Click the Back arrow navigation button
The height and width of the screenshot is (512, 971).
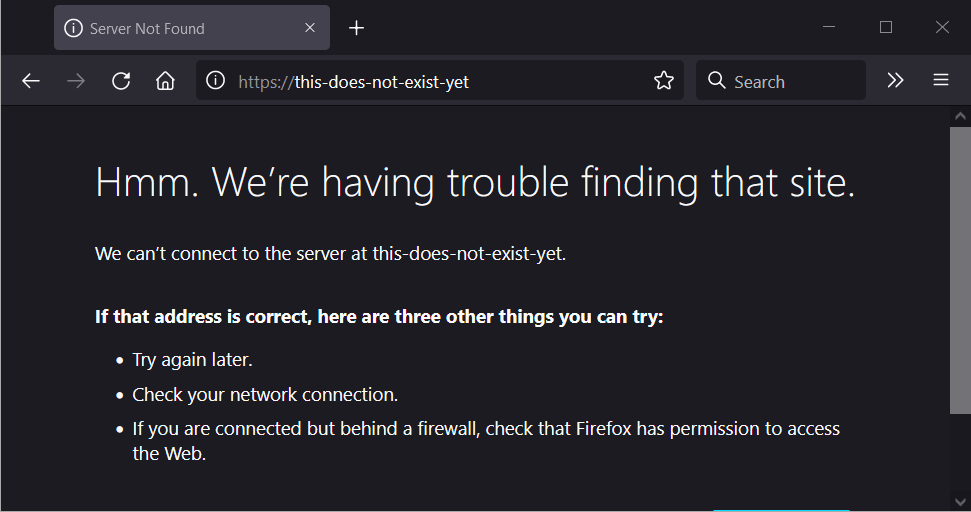[x=31, y=81]
